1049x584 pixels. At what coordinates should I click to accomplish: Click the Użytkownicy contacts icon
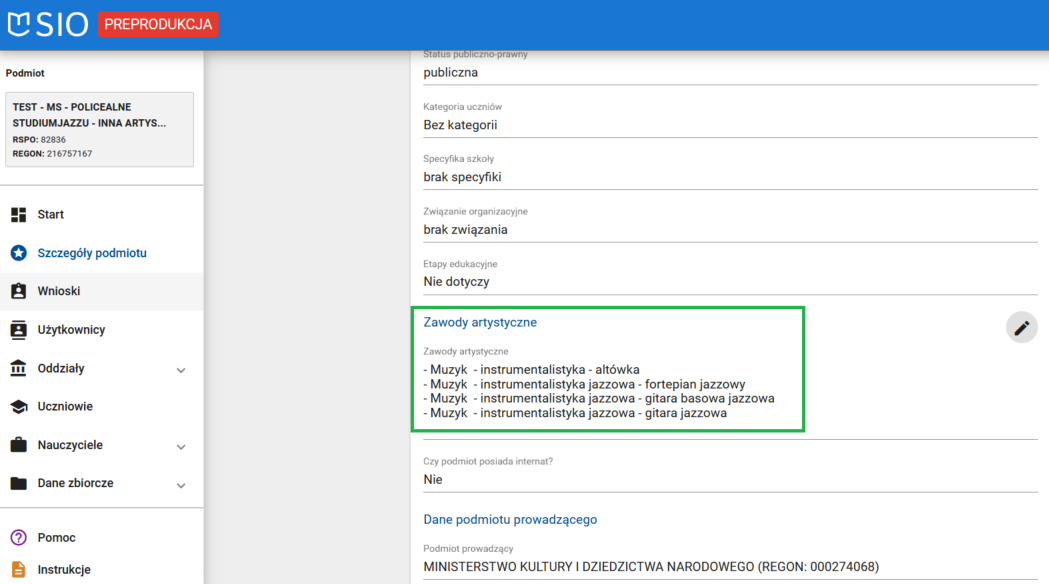[x=18, y=330]
